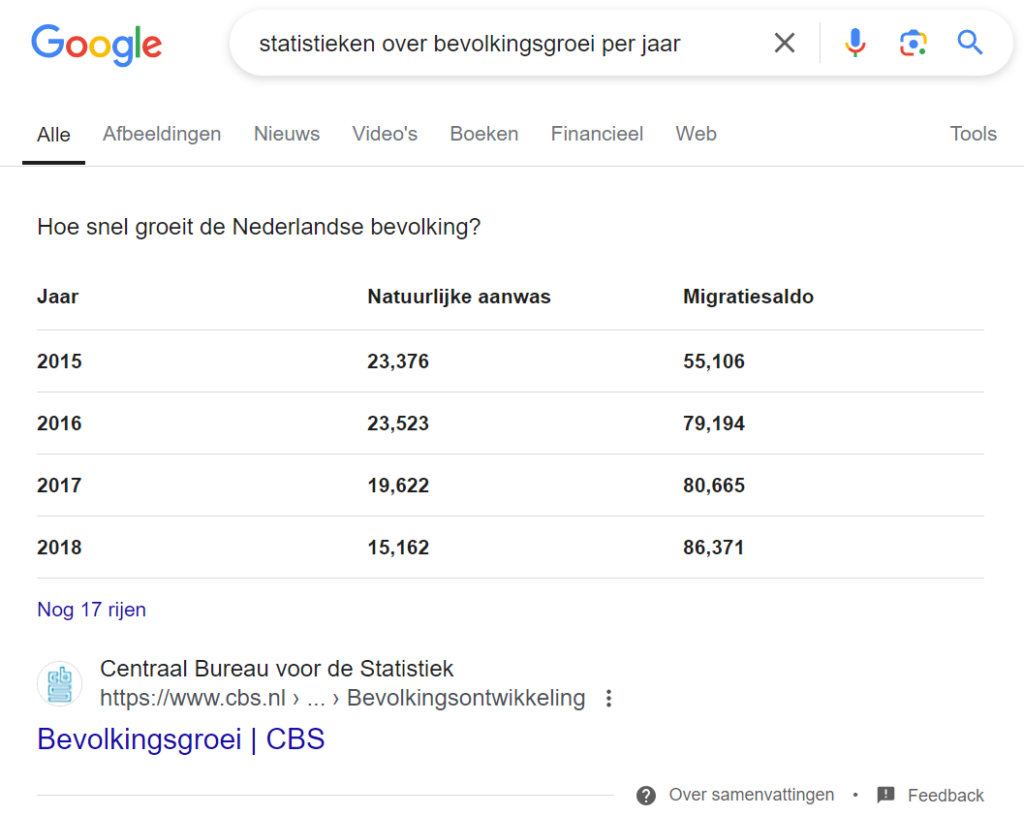Click the CBS site favicon
This screenshot has width=1024, height=816.
pyautogui.click(x=60, y=684)
